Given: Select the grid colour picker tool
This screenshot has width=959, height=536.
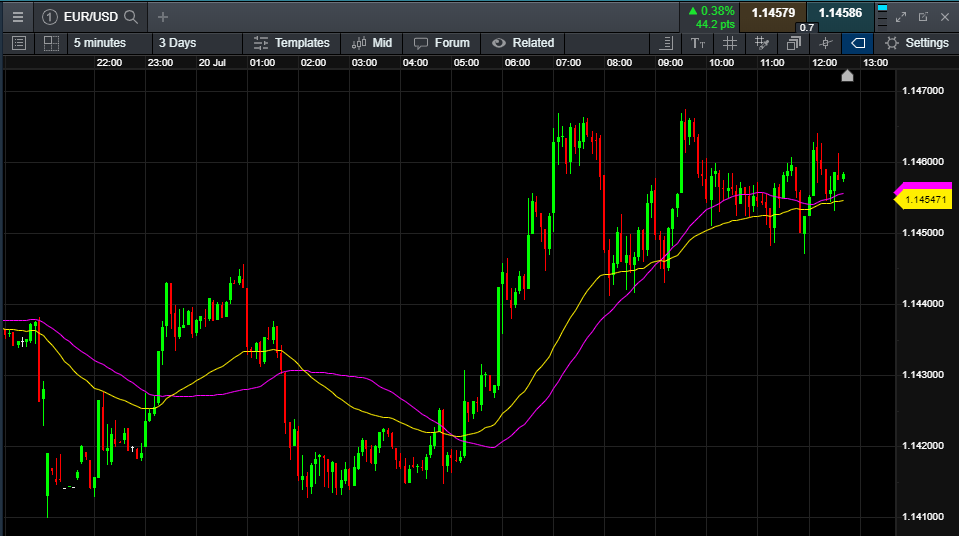Looking at the screenshot, I should [761, 43].
